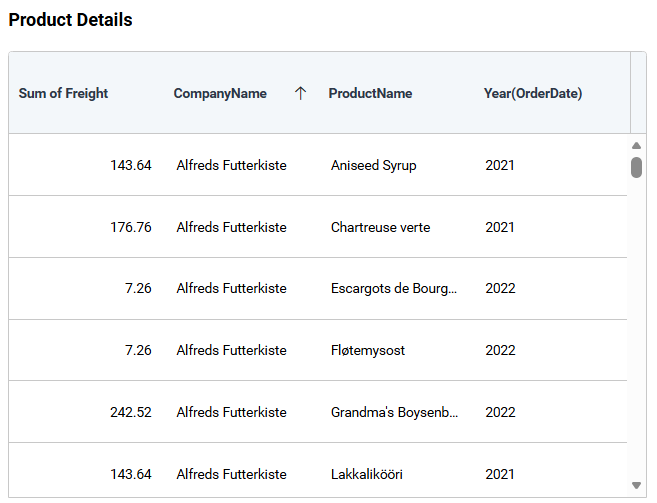Click the scrollbar down arrow
This screenshot has width=657, height=503.
coord(636,485)
